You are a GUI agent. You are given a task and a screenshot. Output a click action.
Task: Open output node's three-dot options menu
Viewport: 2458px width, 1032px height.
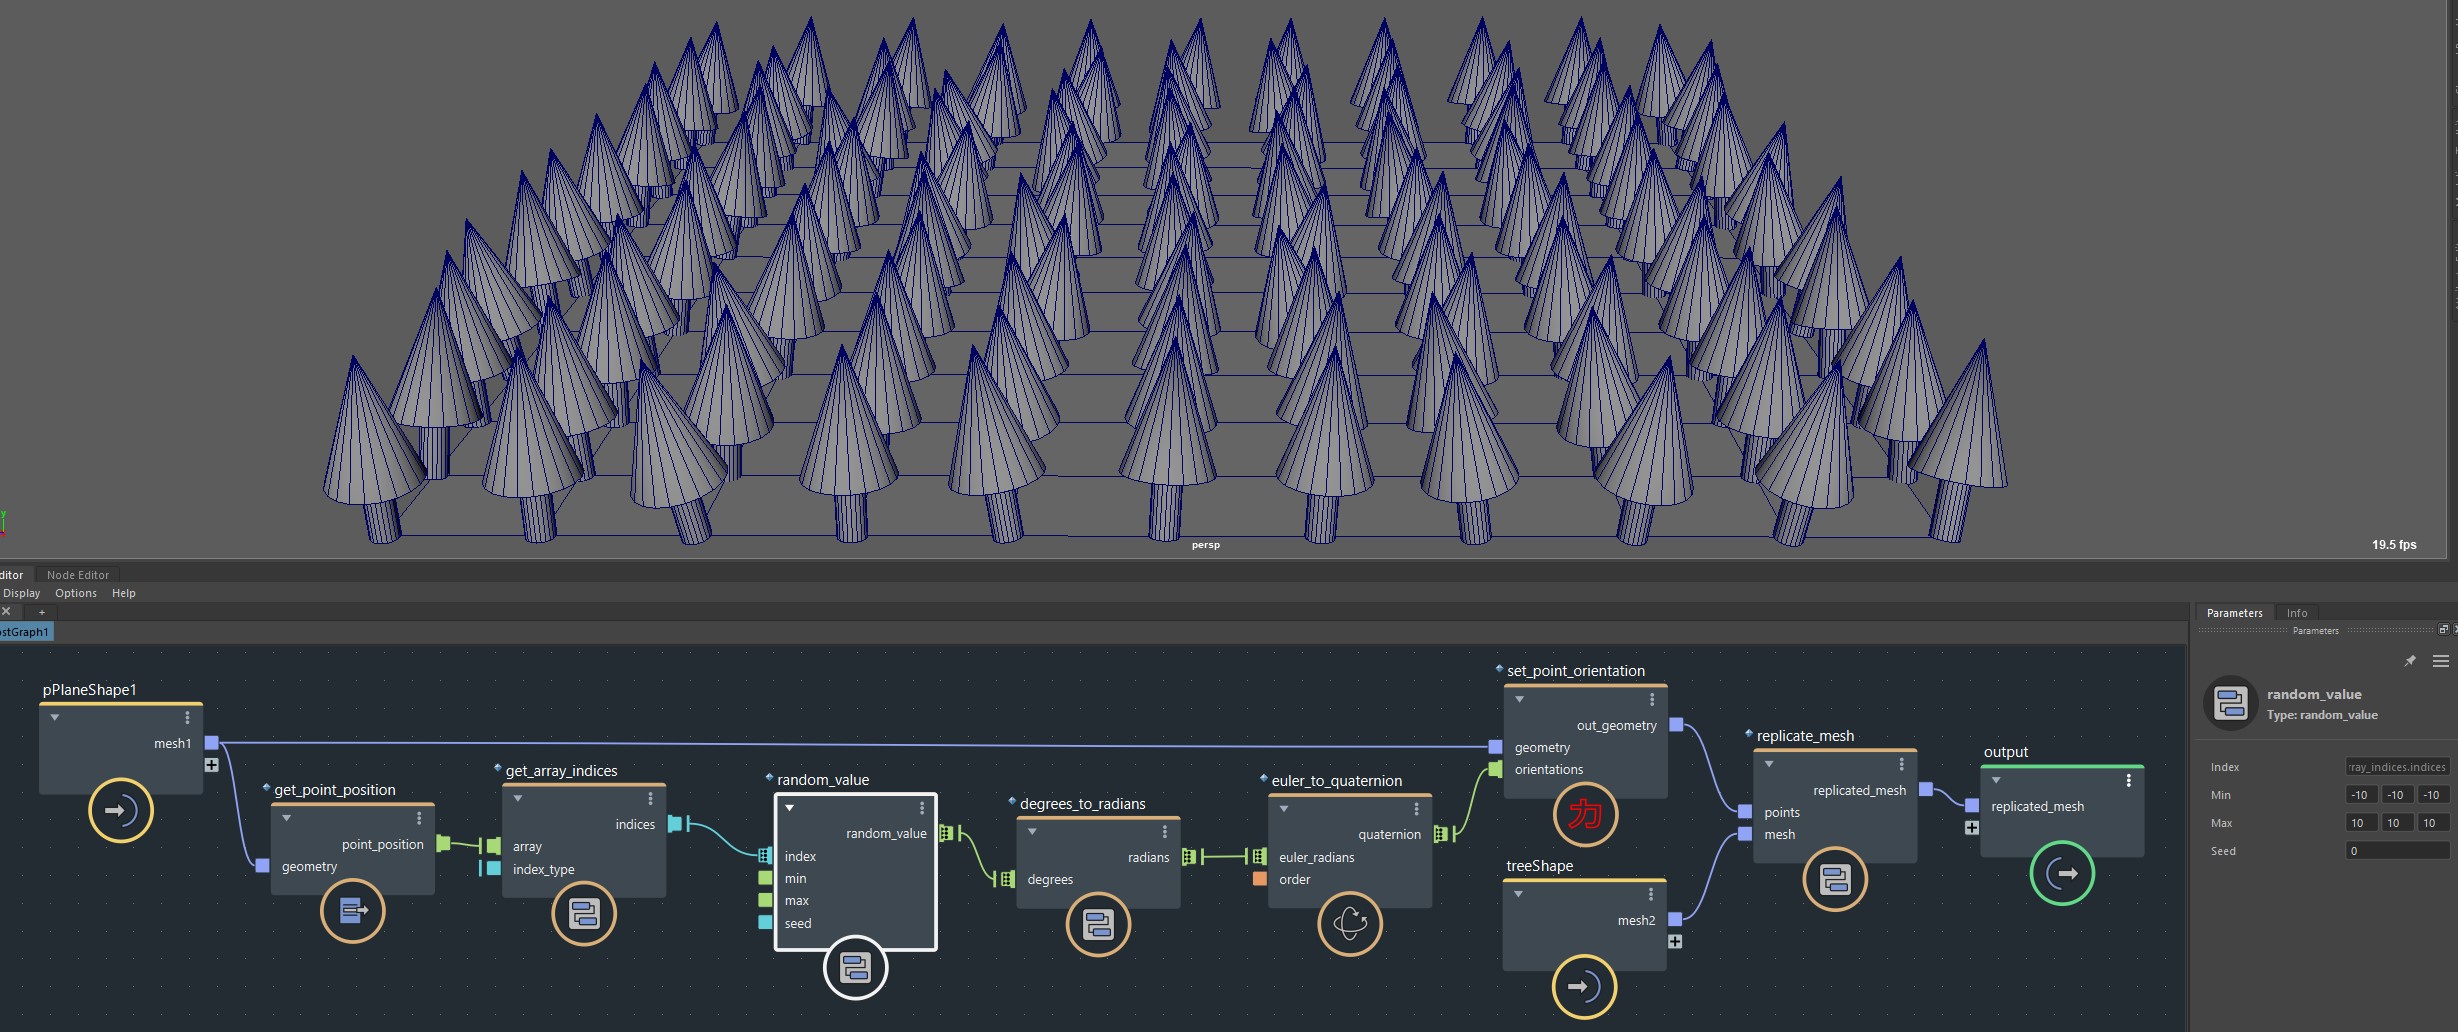tap(2128, 780)
